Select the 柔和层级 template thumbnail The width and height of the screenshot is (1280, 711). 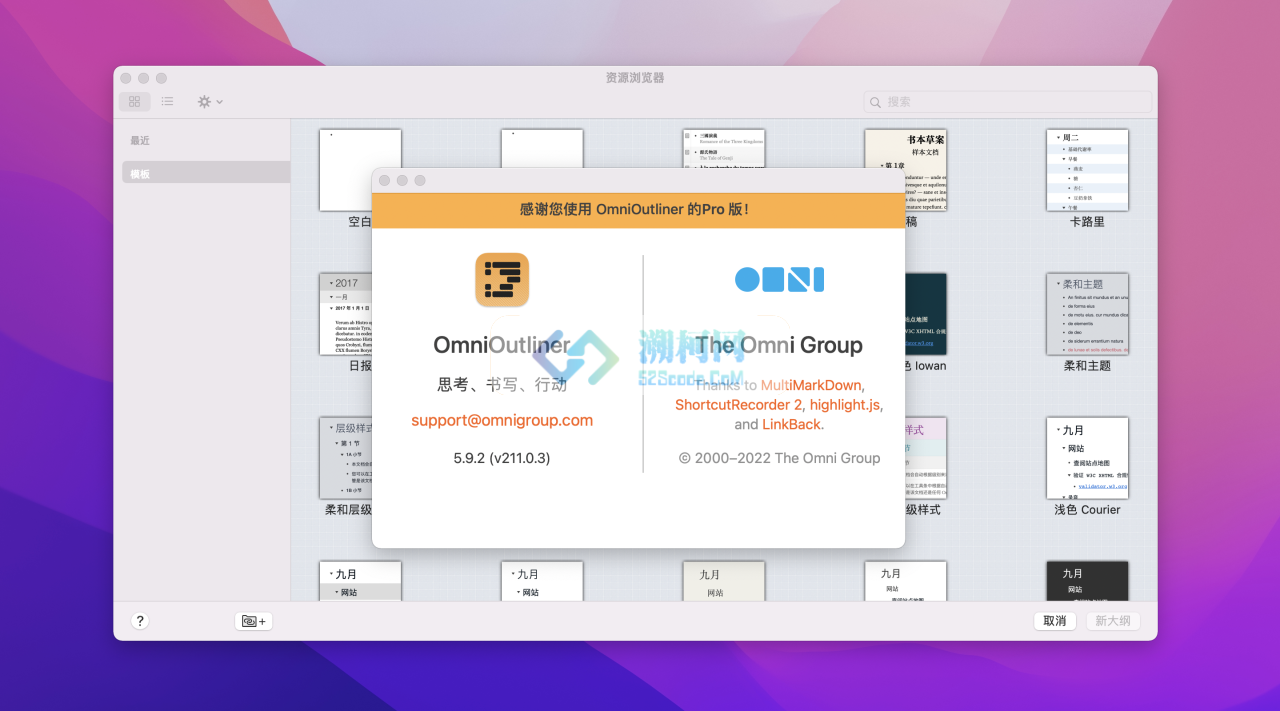click(x=345, y=458)
